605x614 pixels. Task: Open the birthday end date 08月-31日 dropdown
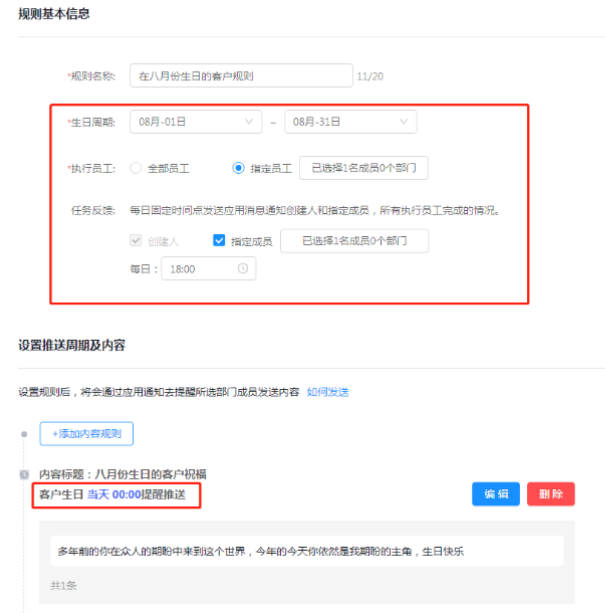click(350, 122)
